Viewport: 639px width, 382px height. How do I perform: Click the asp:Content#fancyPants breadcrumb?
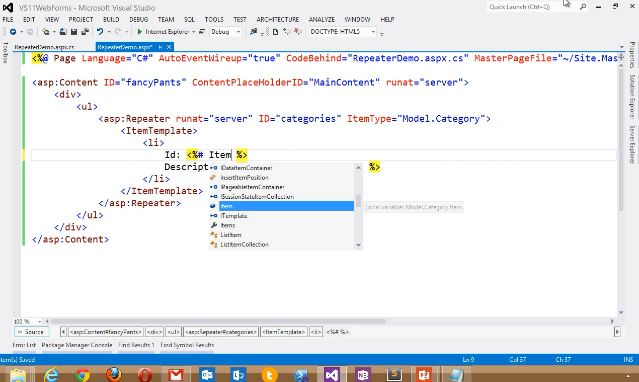click(106, 332)
